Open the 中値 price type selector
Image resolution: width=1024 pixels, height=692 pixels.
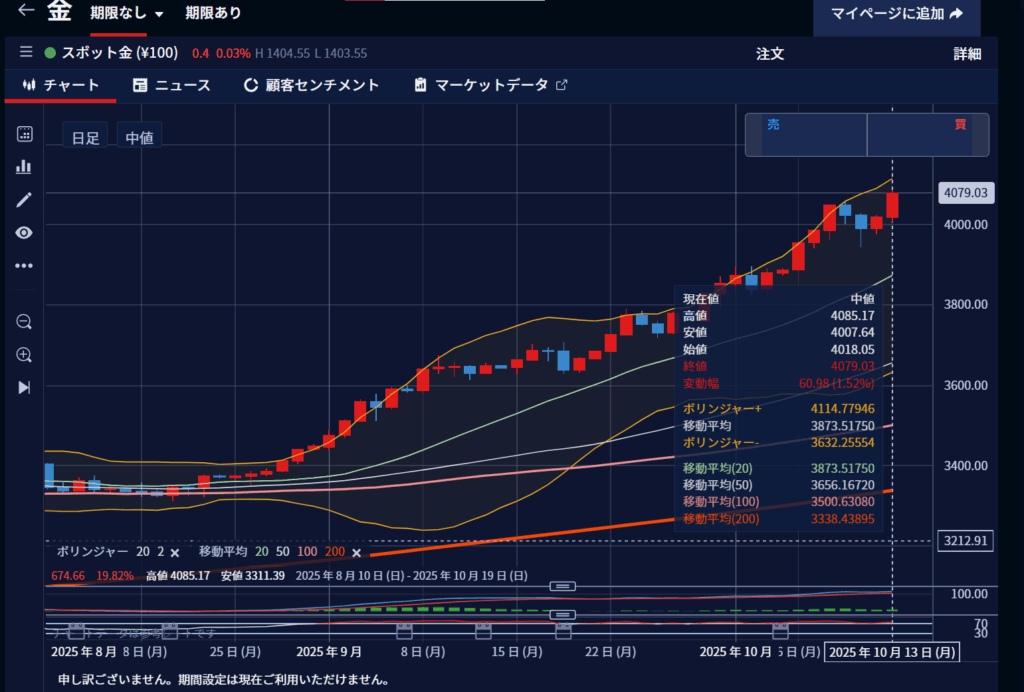coord(139,138)
